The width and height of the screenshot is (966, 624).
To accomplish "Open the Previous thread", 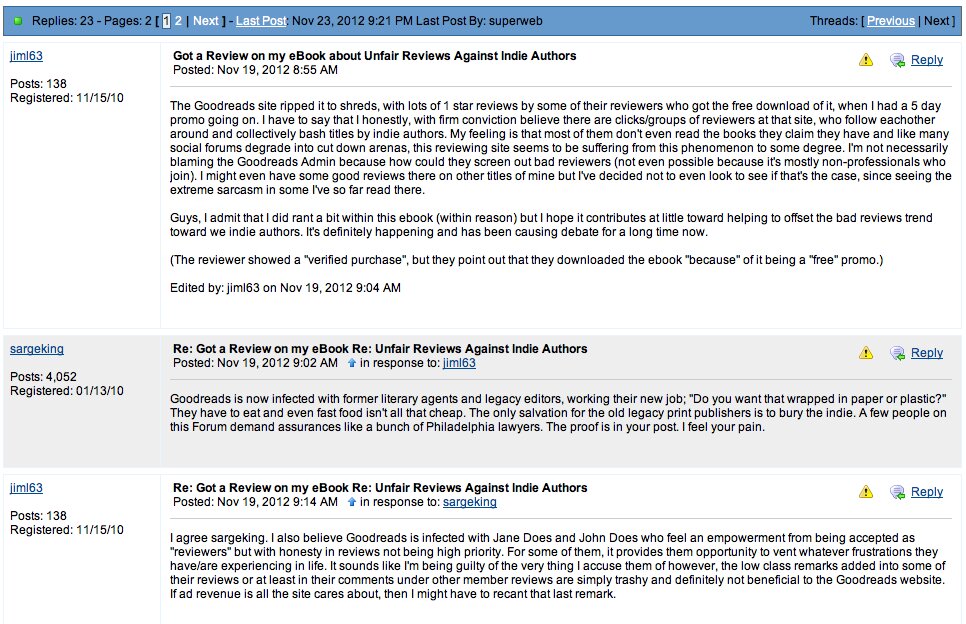I will 891,21.
